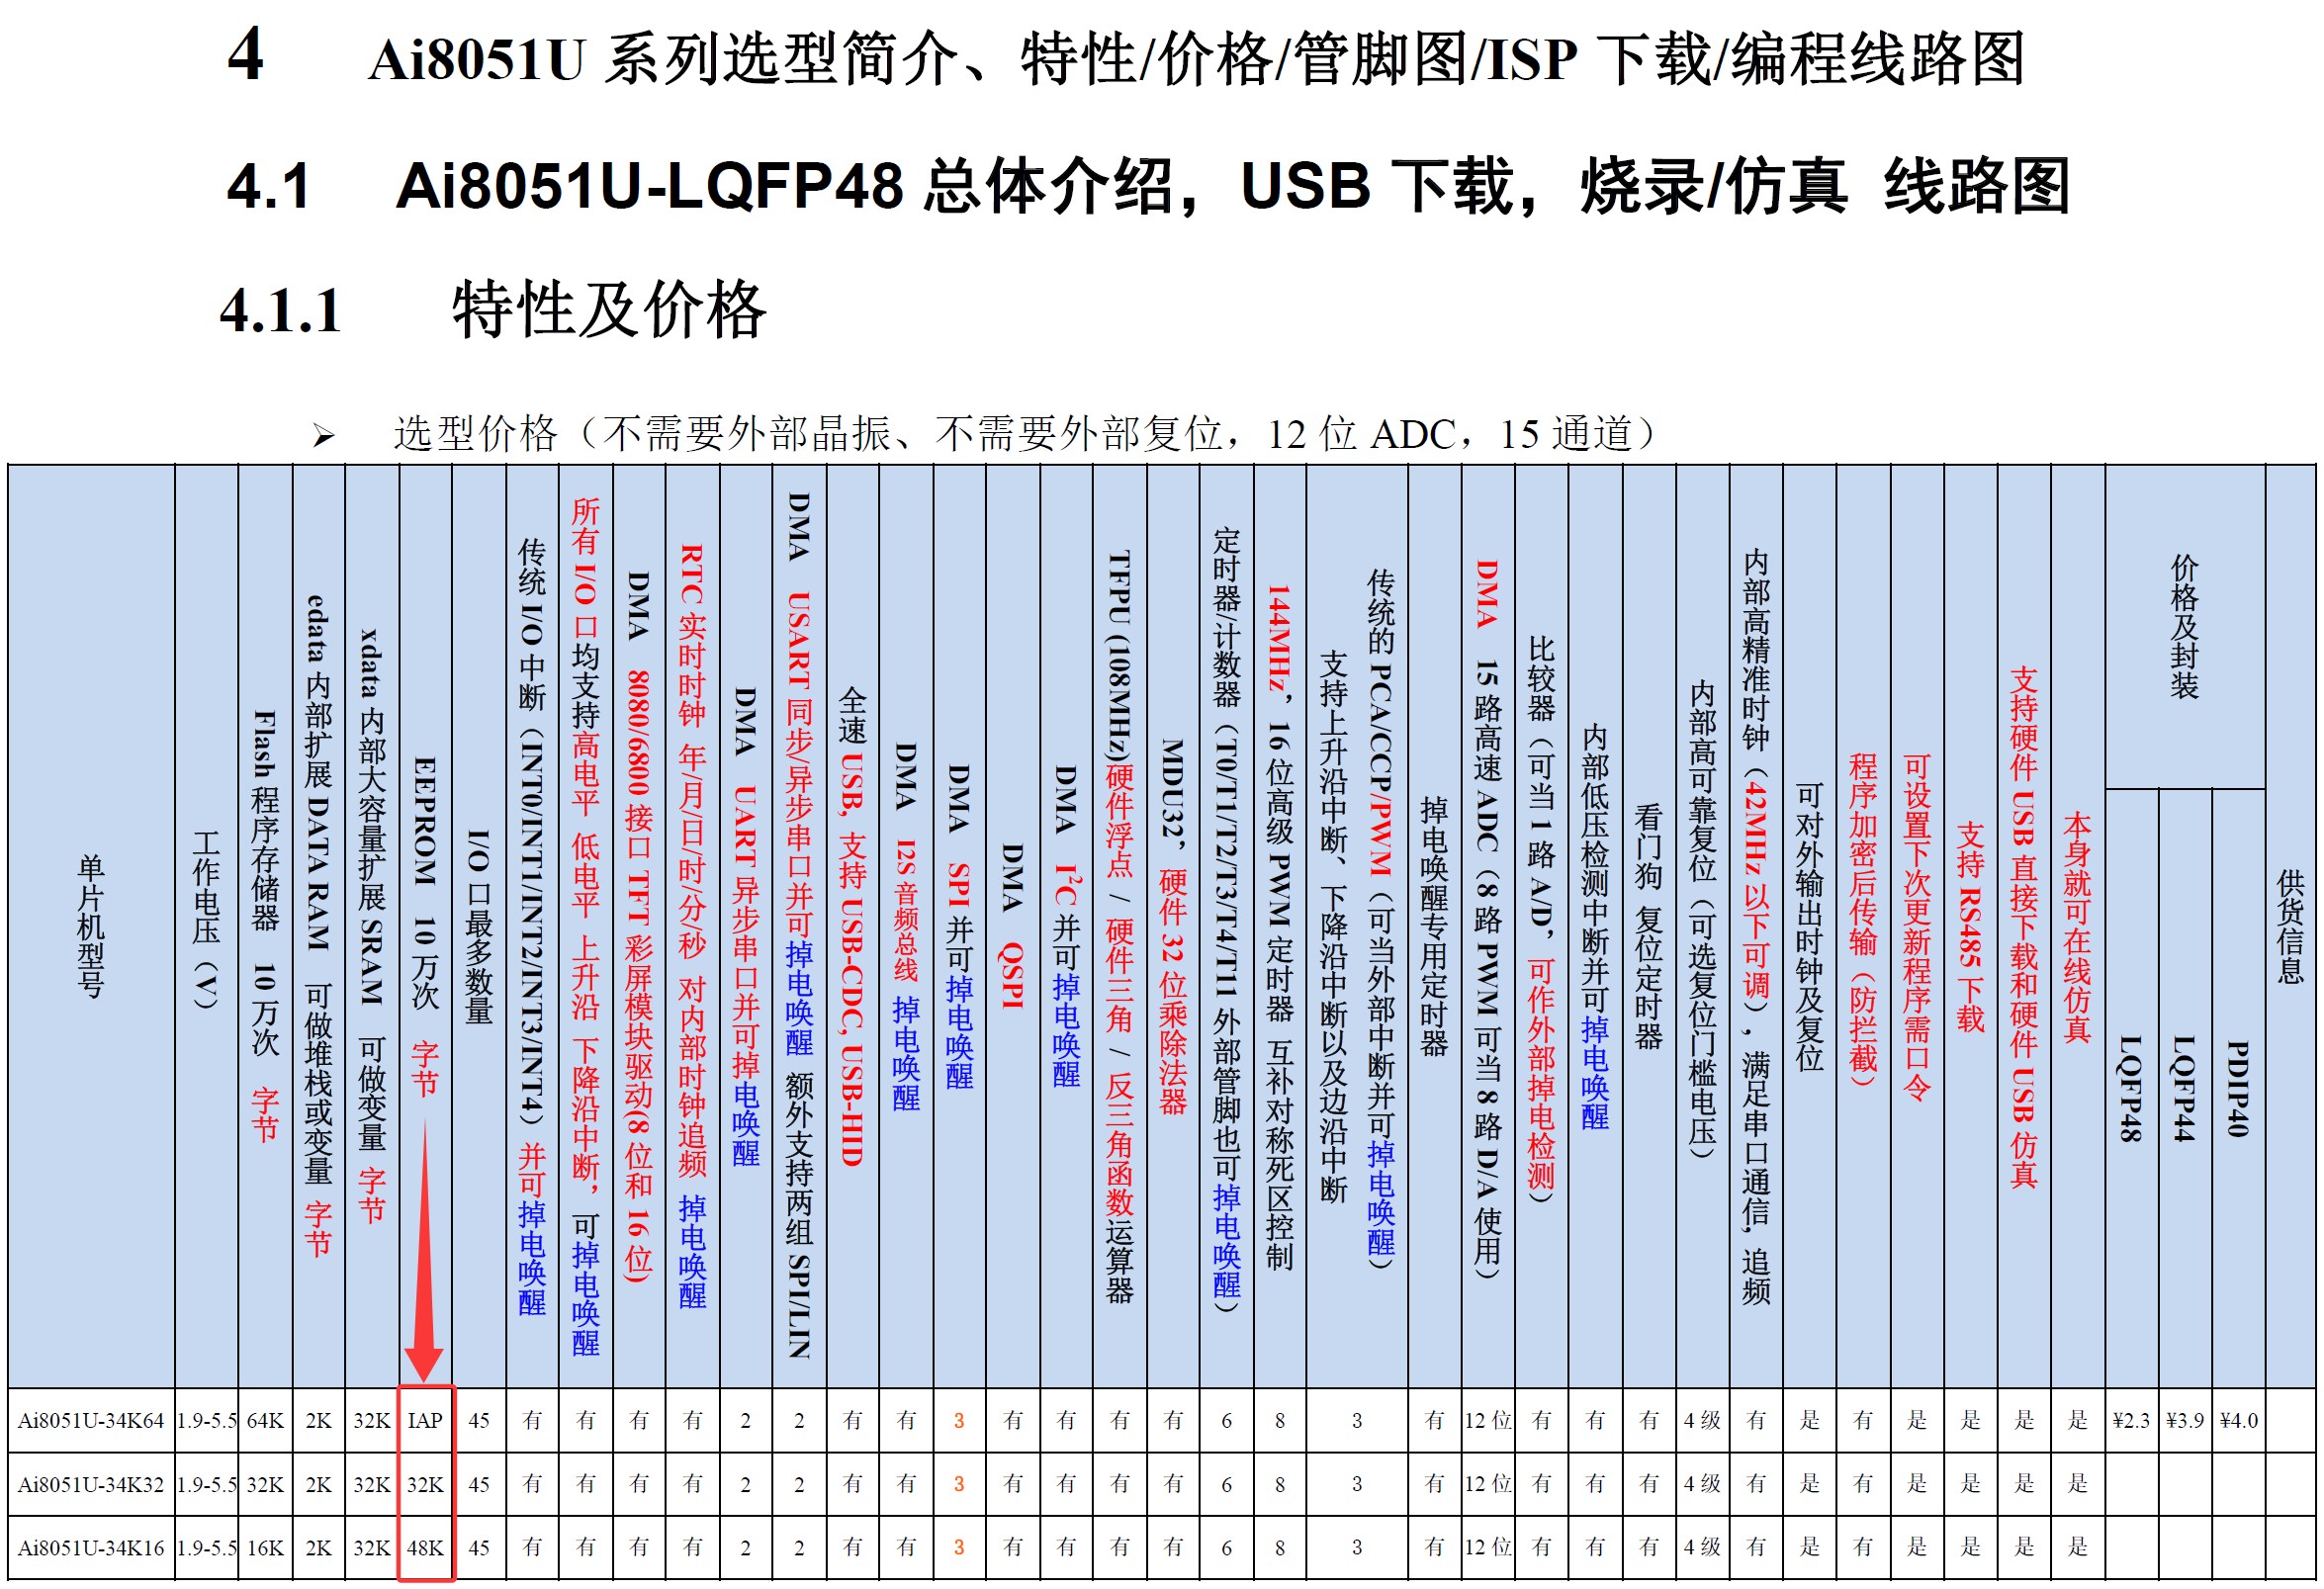
Task: Click the 'Ai8051U-34K64' model cell
Action: click(x=91, y=1420)
